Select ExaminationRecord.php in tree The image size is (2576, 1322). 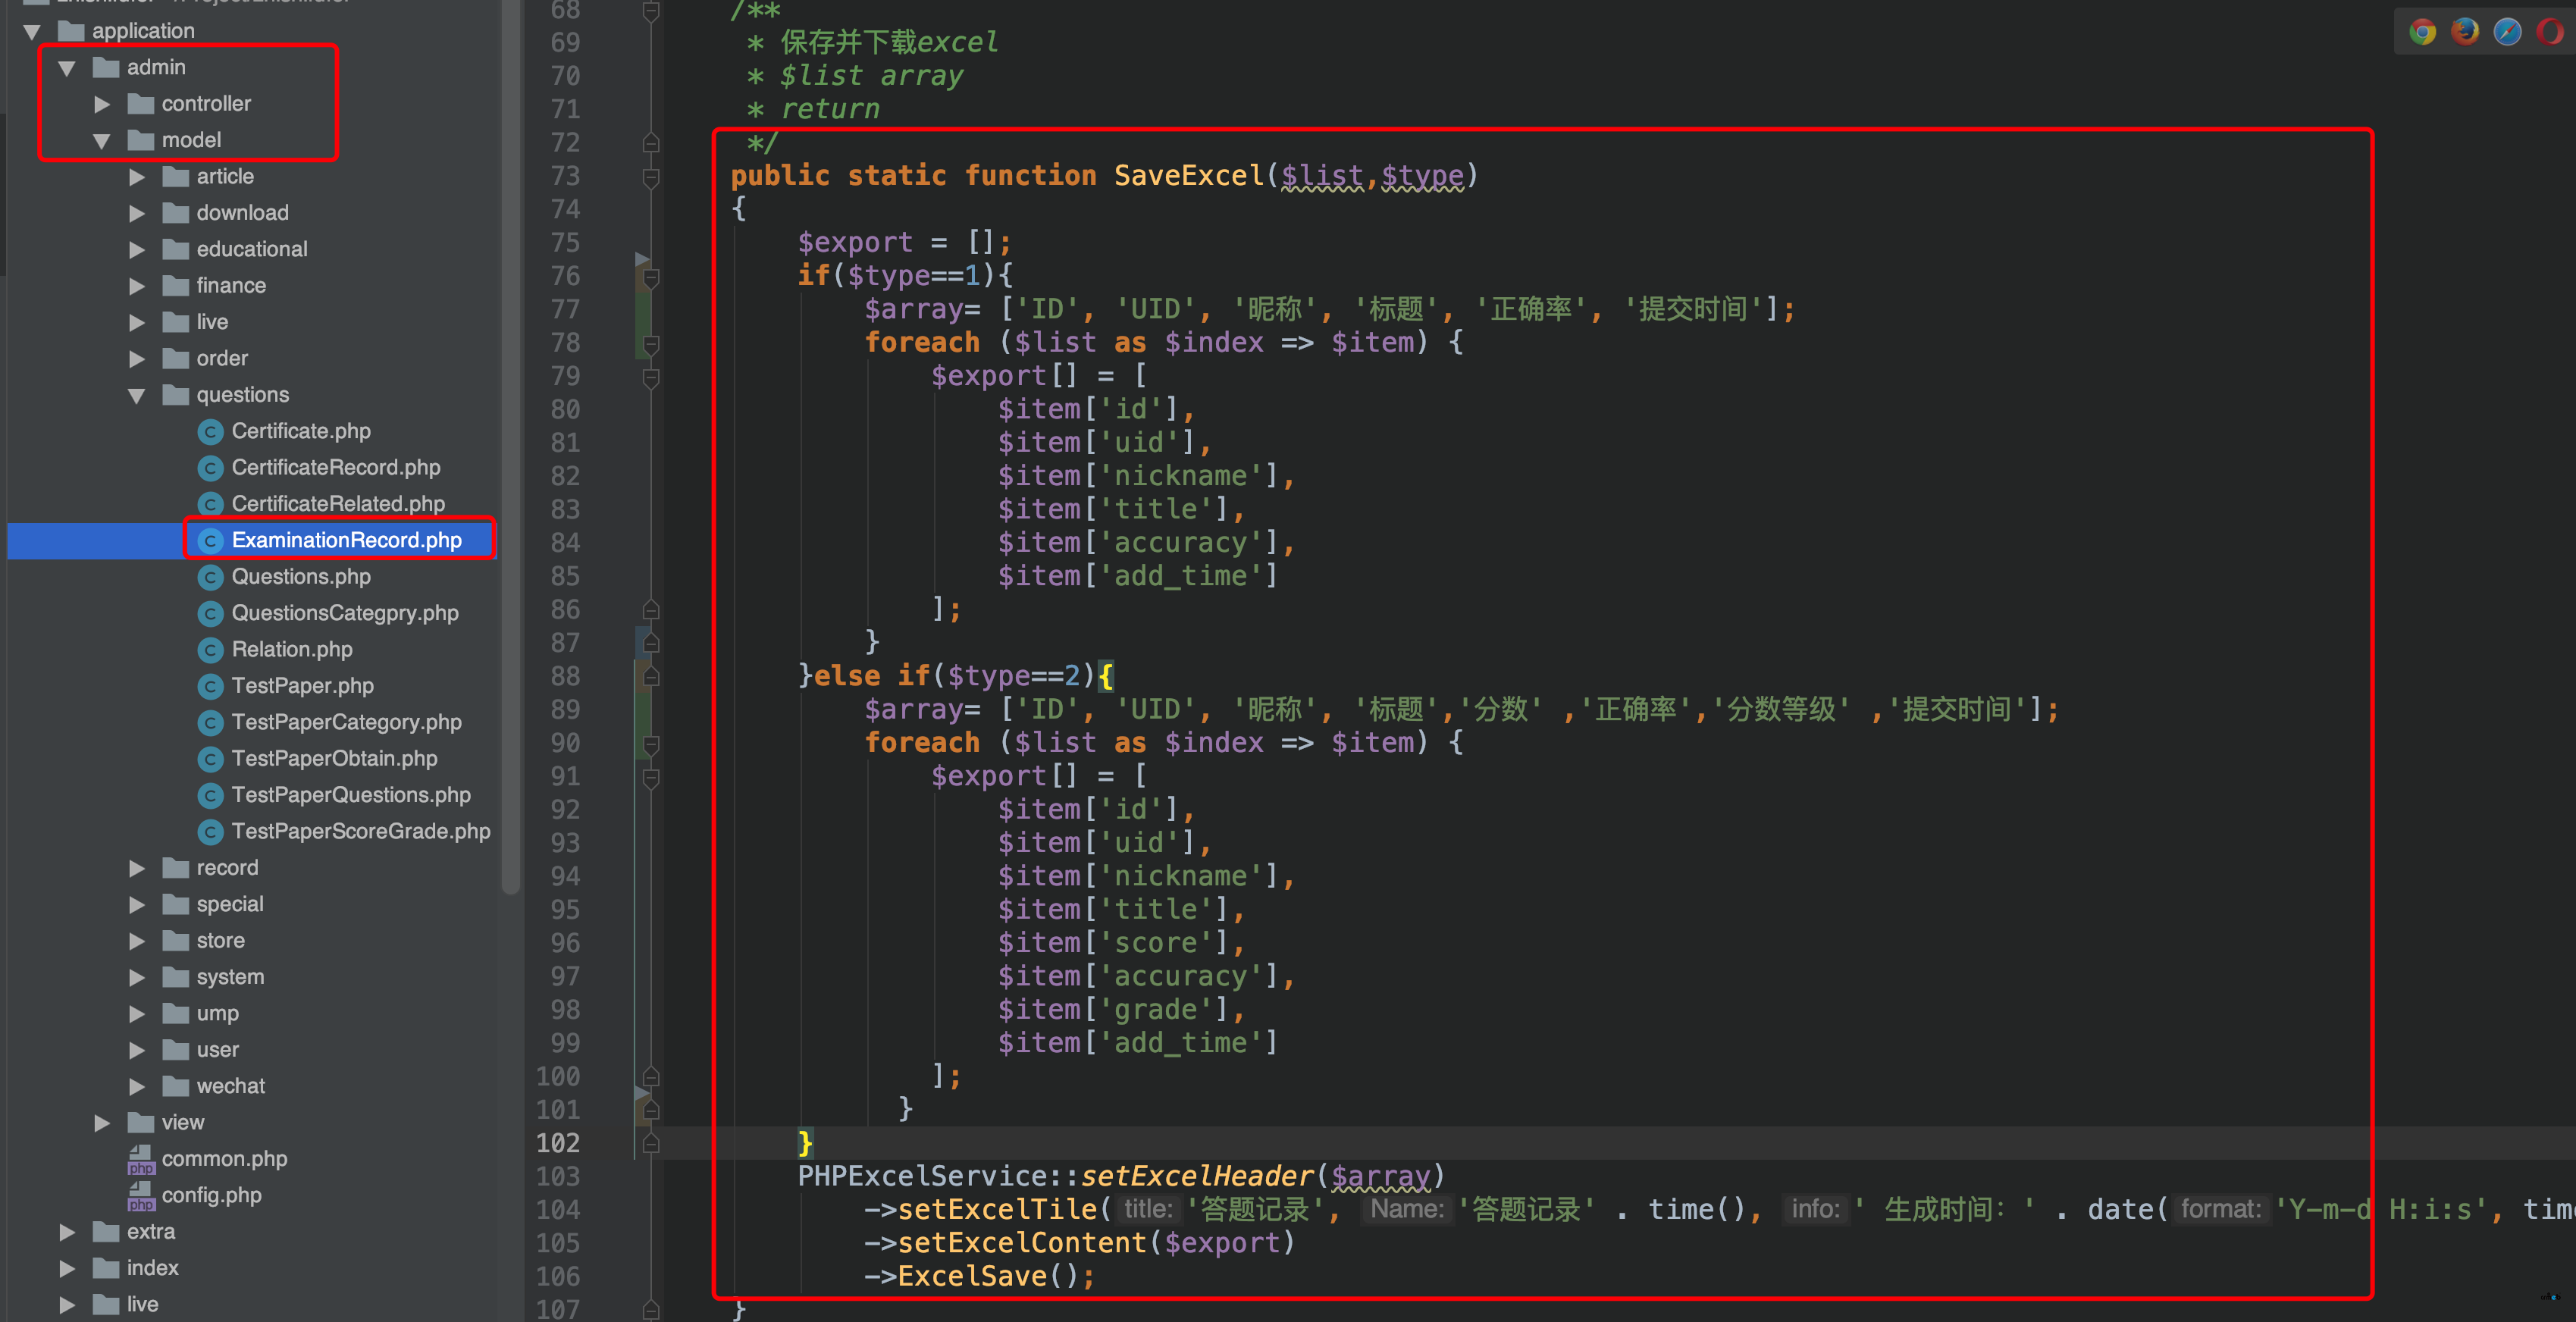pos(346,540)
